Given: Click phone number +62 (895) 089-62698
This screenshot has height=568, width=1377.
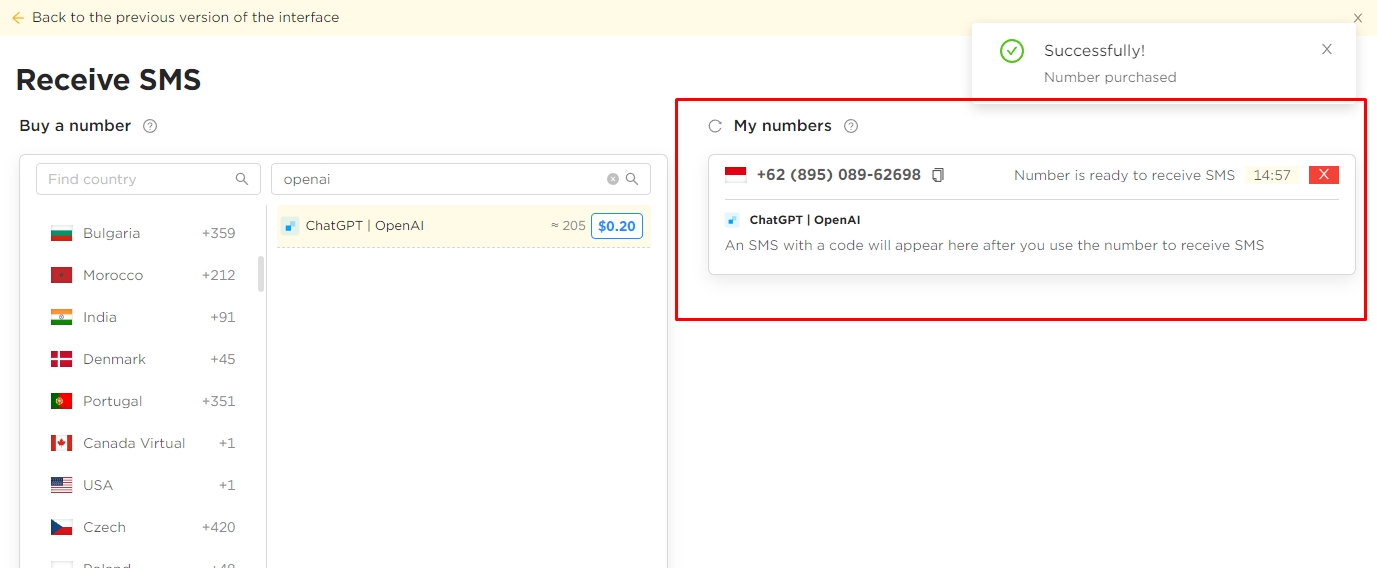Looking at the screenshot, I should click(839, 175).
